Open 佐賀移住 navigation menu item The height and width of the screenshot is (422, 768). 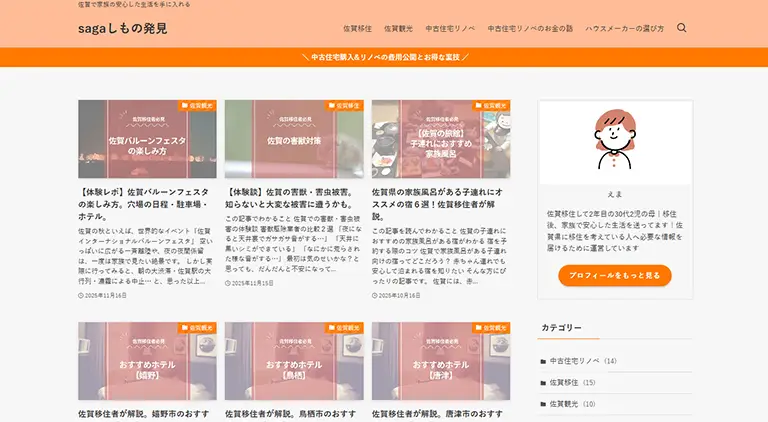(357, 28)
